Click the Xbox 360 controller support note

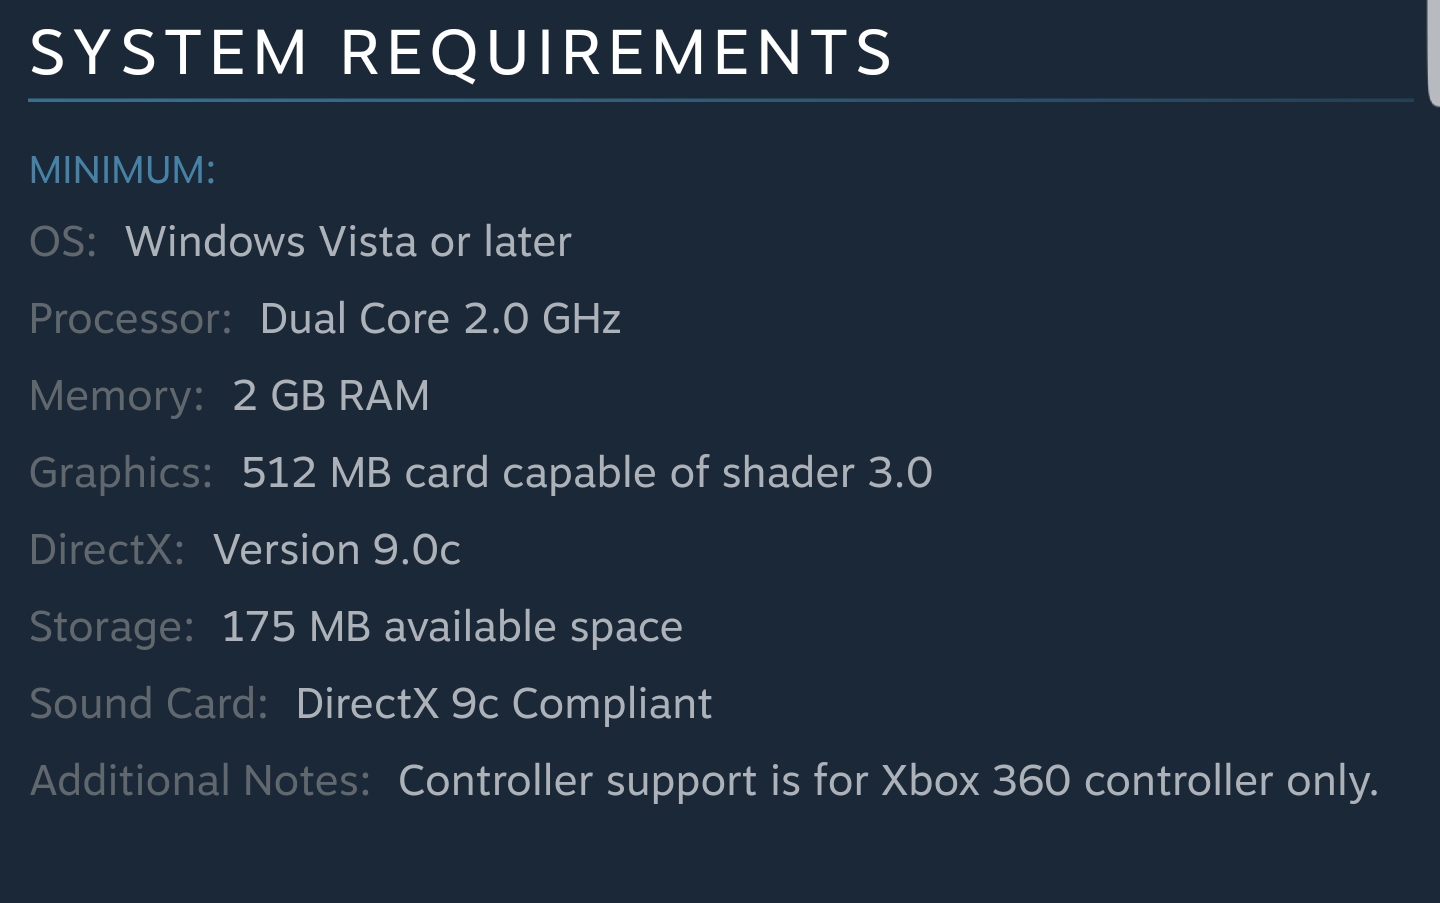coord(888,781)
